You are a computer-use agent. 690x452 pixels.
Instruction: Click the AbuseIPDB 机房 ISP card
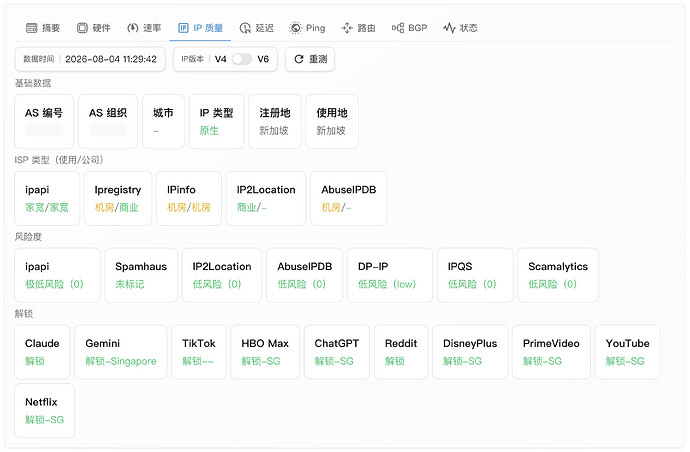349,198
